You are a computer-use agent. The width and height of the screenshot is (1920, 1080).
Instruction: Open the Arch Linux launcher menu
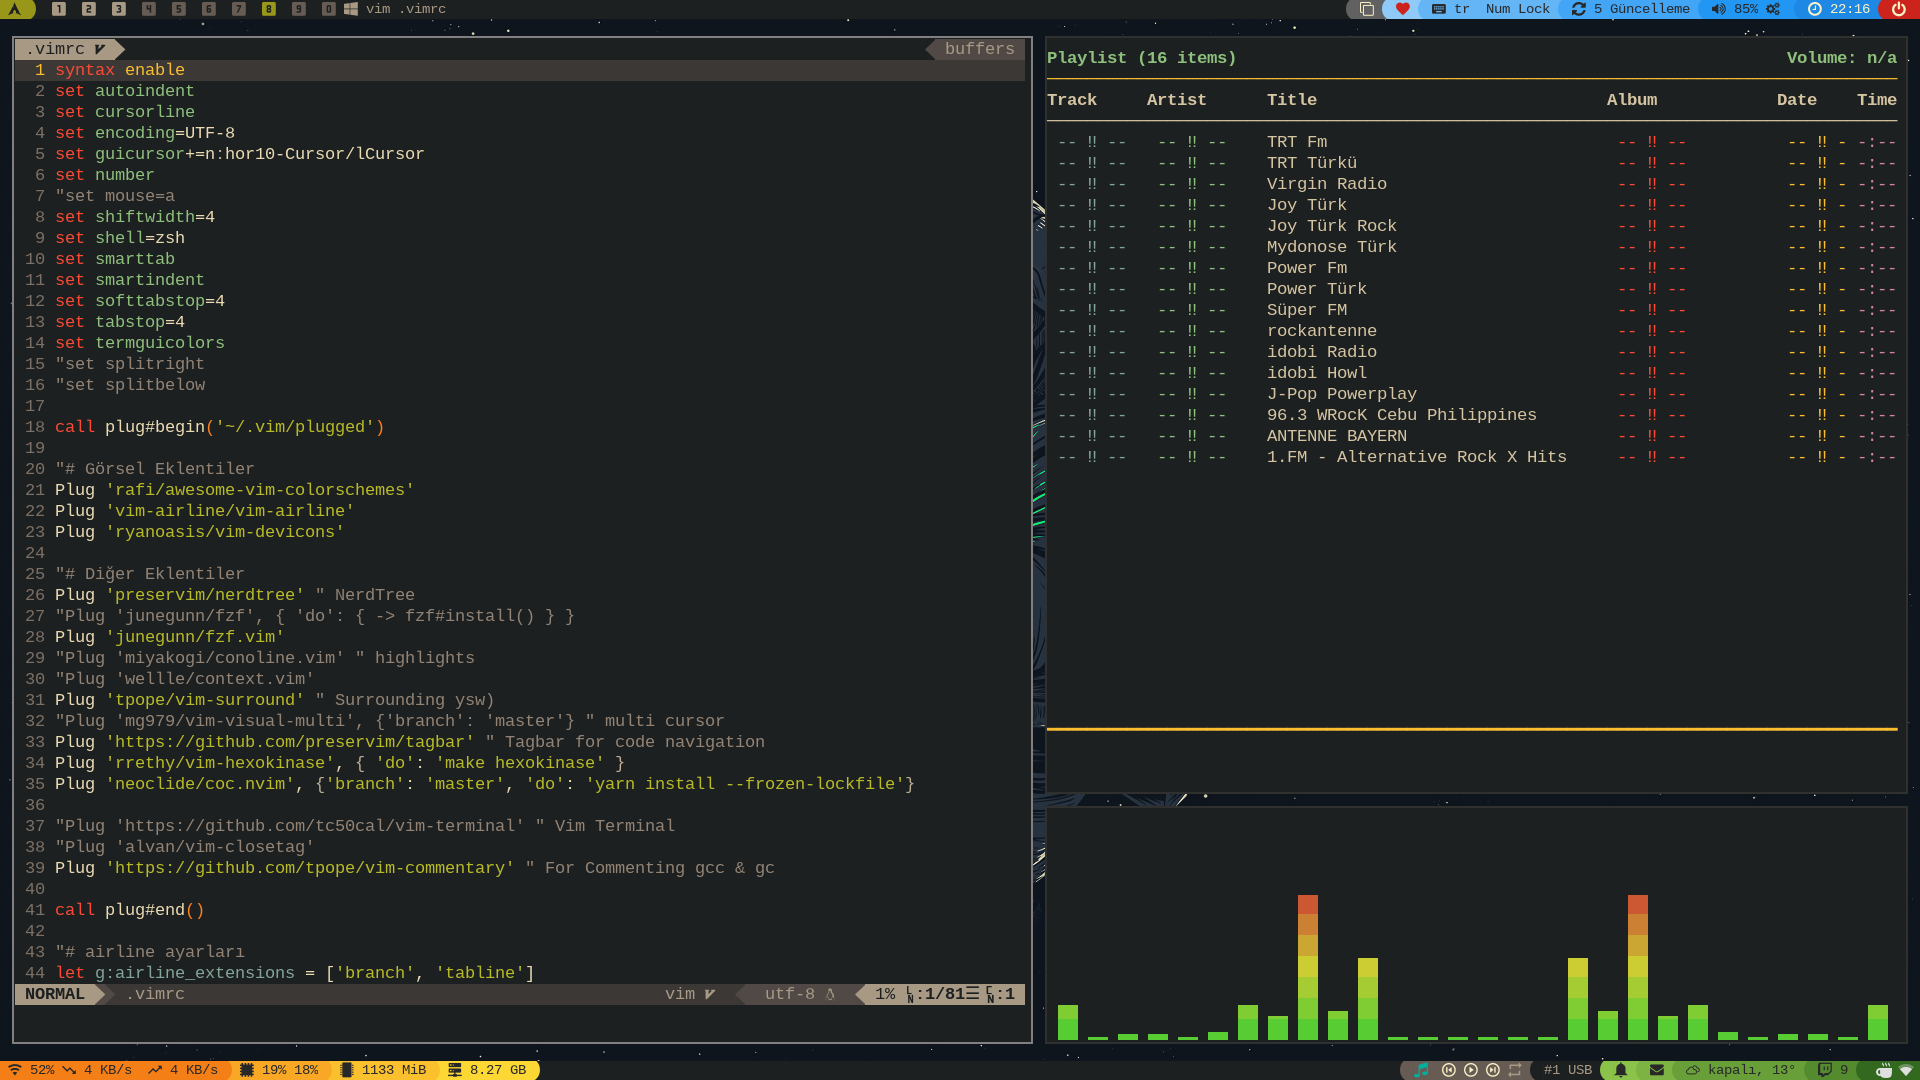(x=15, y=9)
